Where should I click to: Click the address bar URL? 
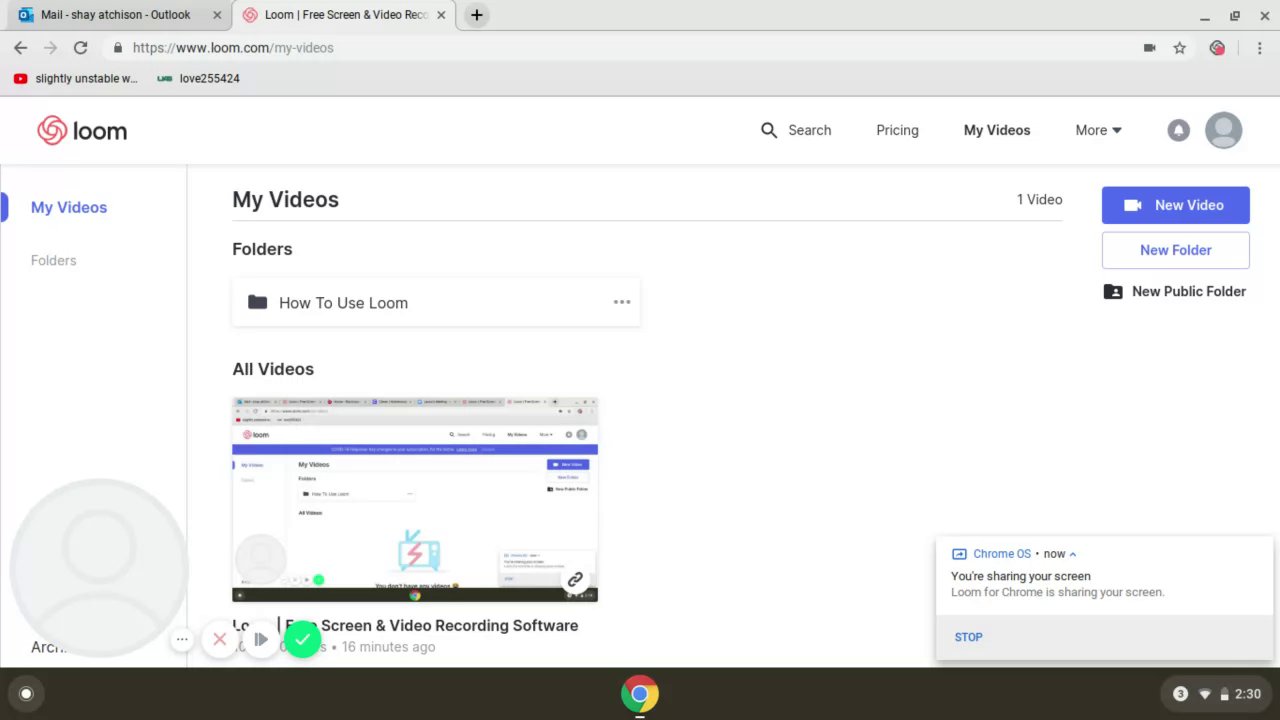pos(233,48)
